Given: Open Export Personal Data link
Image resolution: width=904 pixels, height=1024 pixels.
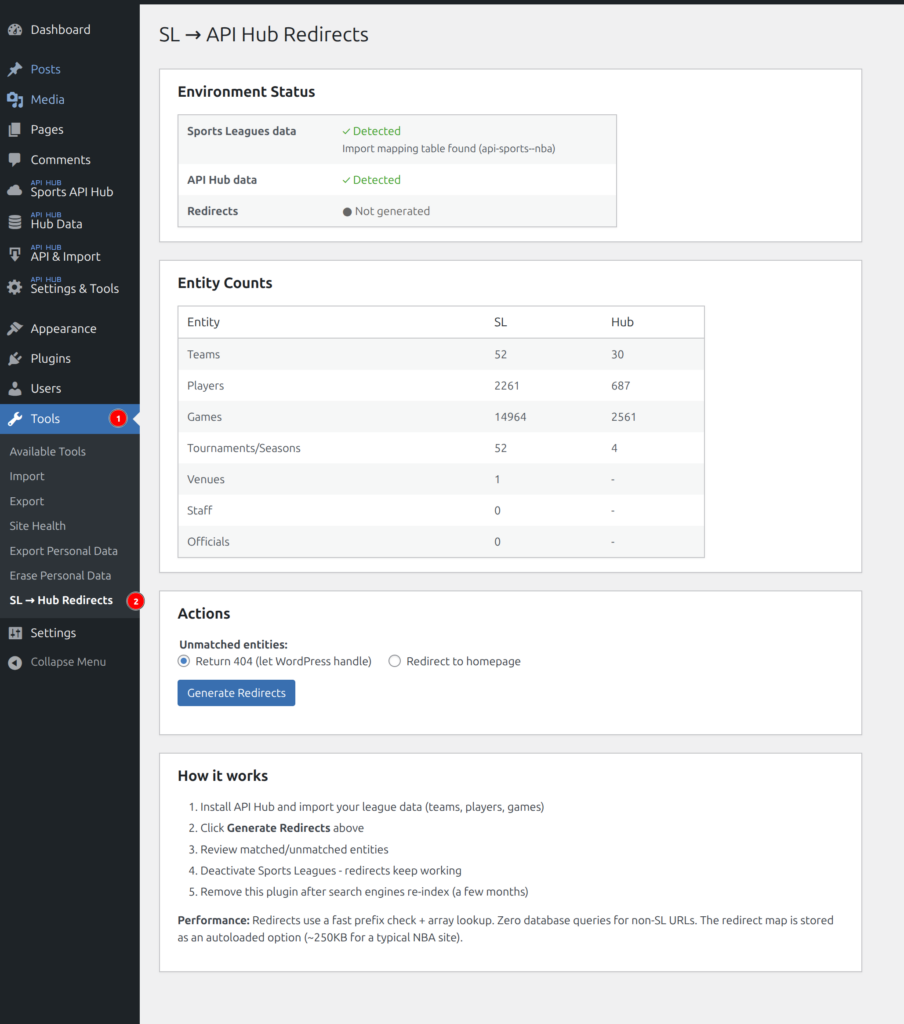Looking at the screenshot, I should (63, 551).
